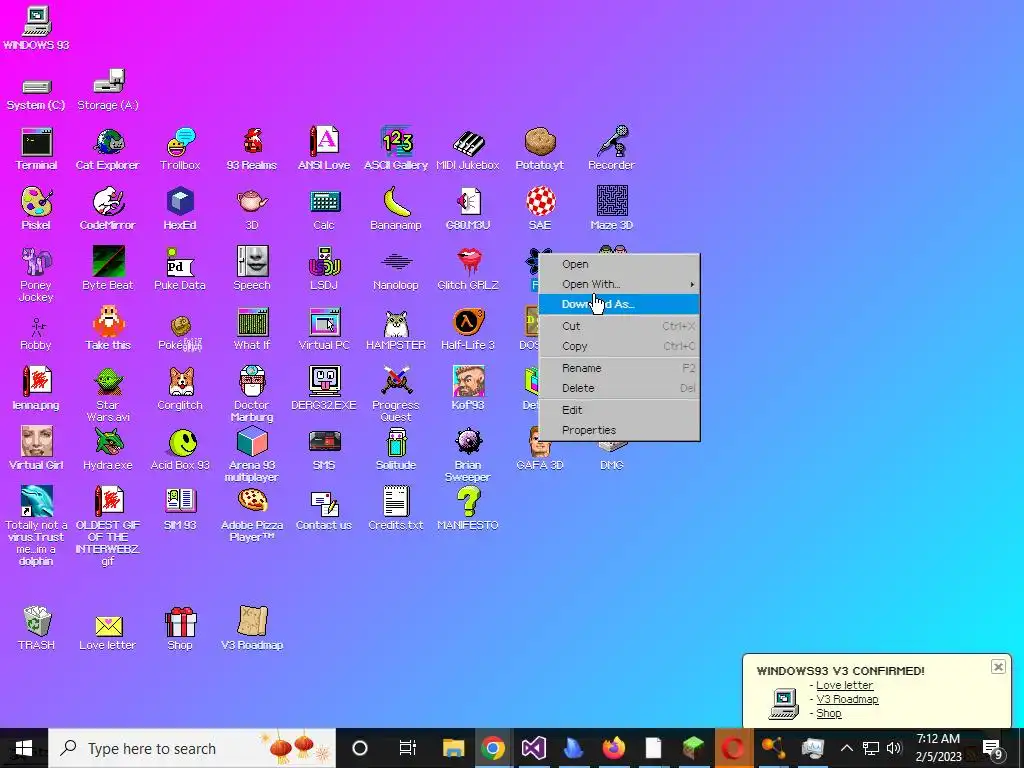Screen dimensions: 1024x768
Task: Launch MIDI Jukebox piano icon
Action: pyautogui.click(x=468, y=149)
